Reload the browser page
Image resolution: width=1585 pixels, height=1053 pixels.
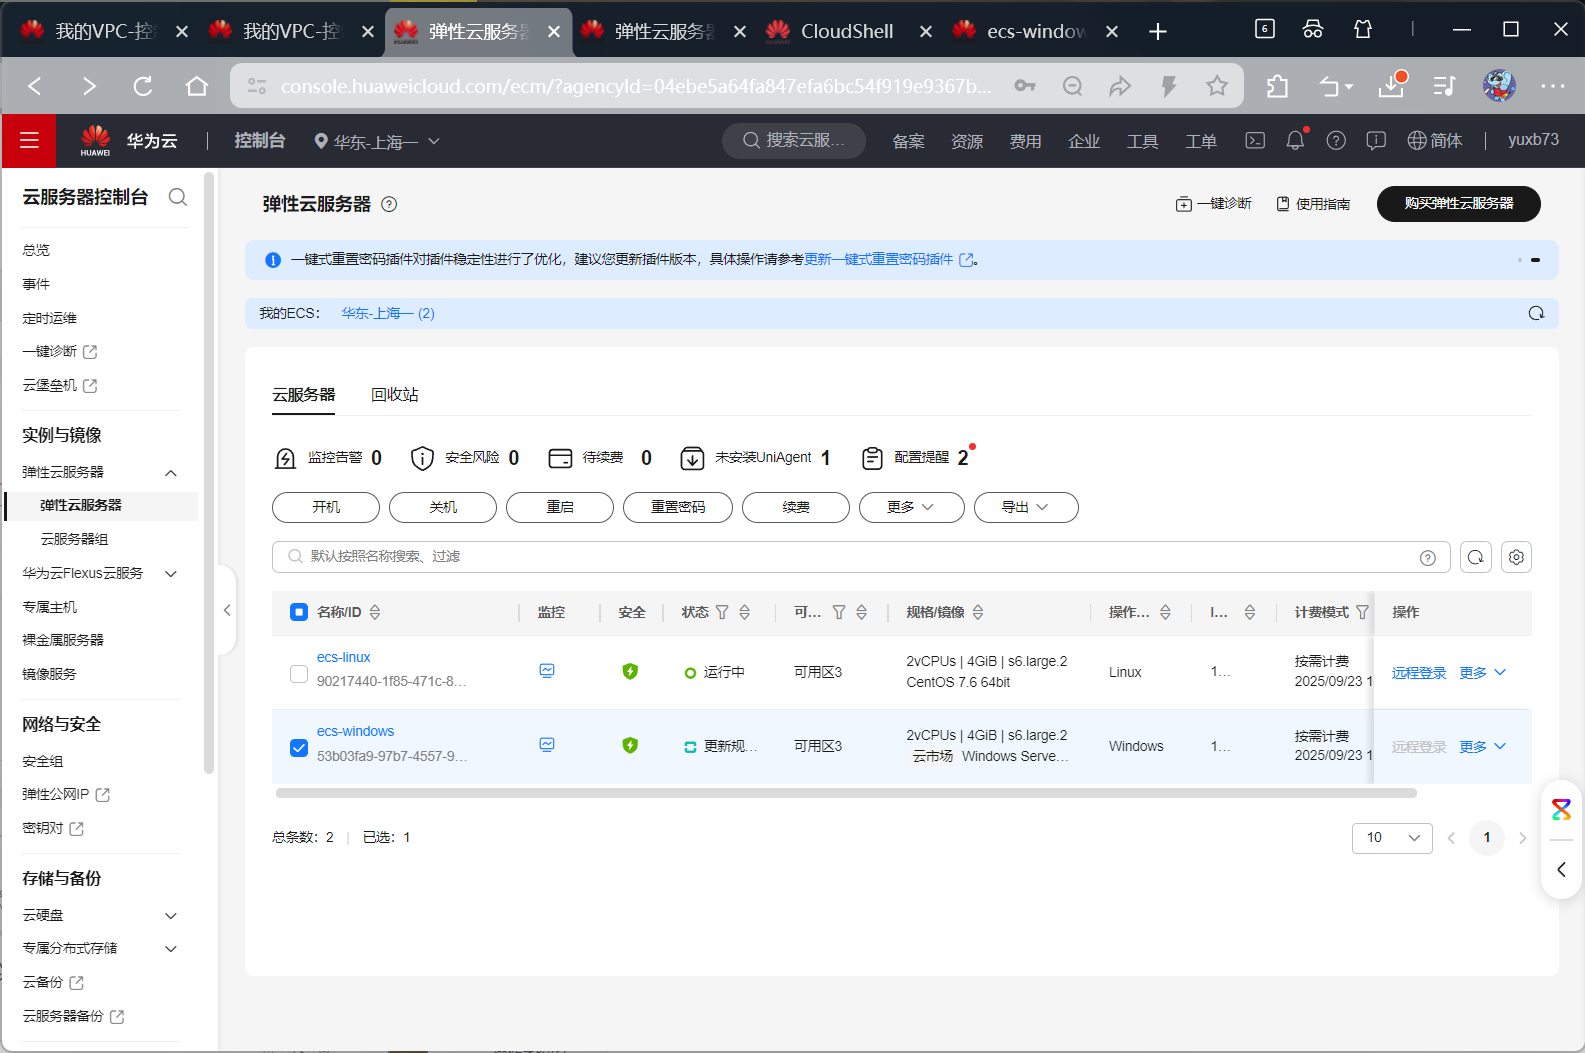point(143,86)
